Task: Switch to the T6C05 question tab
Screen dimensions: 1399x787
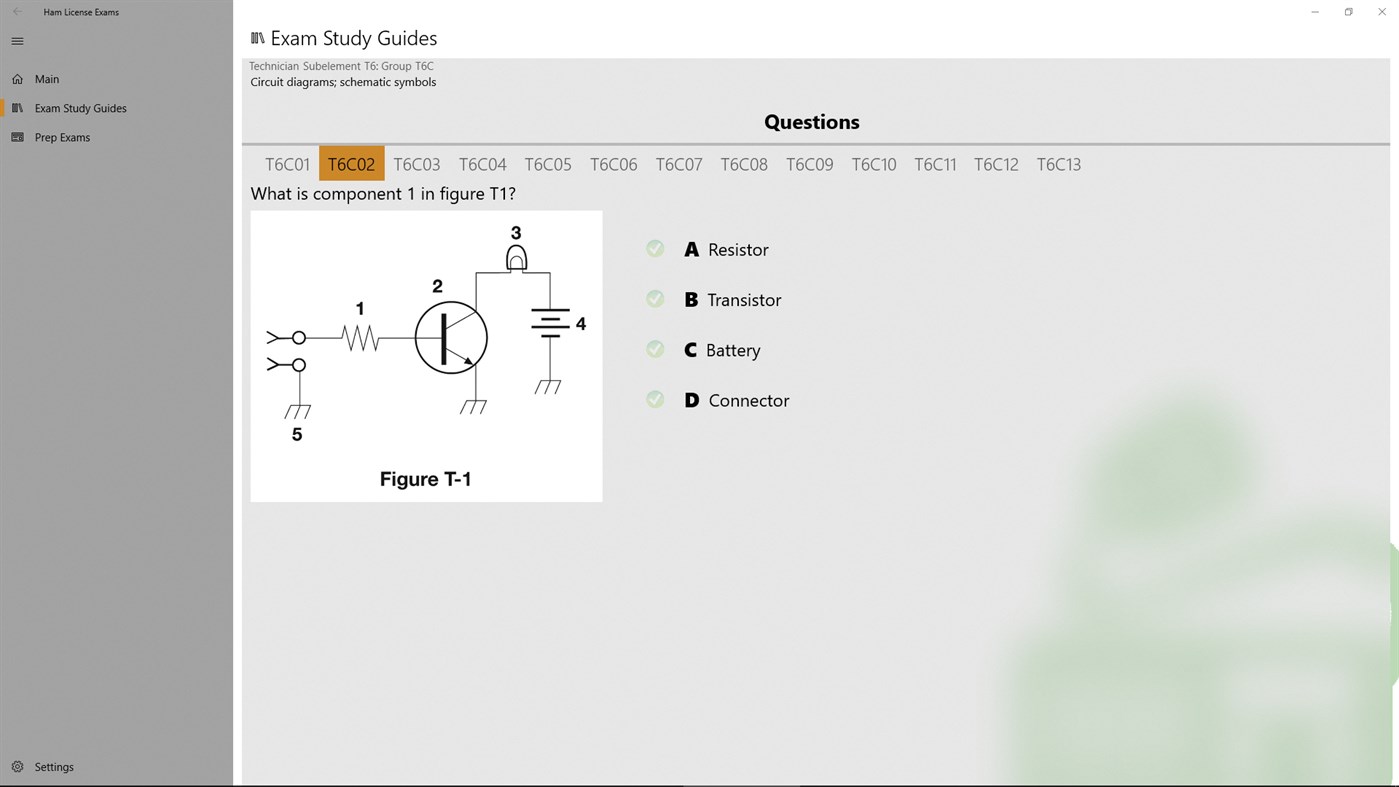Action: pyautogui.click(x=547, y=164)
